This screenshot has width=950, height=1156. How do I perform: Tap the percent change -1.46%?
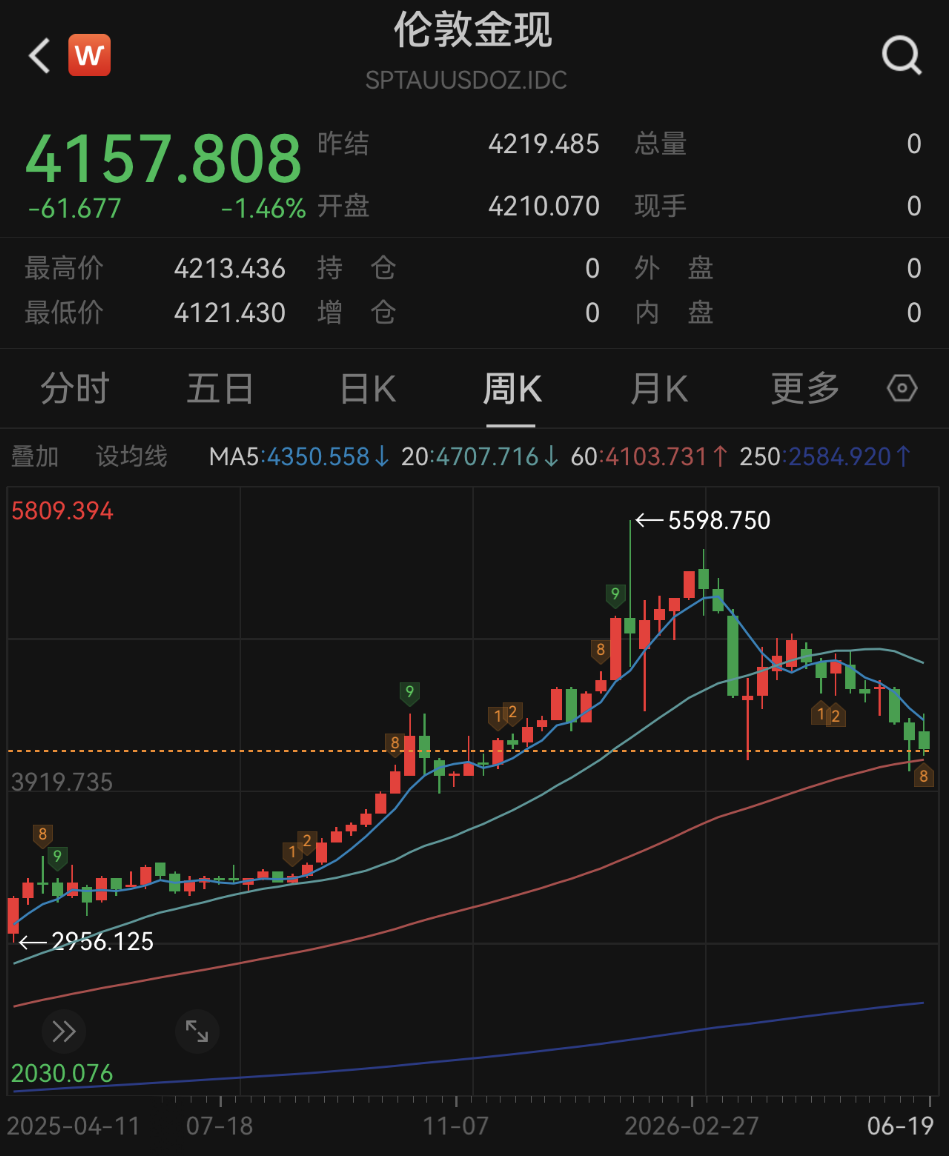263,209
